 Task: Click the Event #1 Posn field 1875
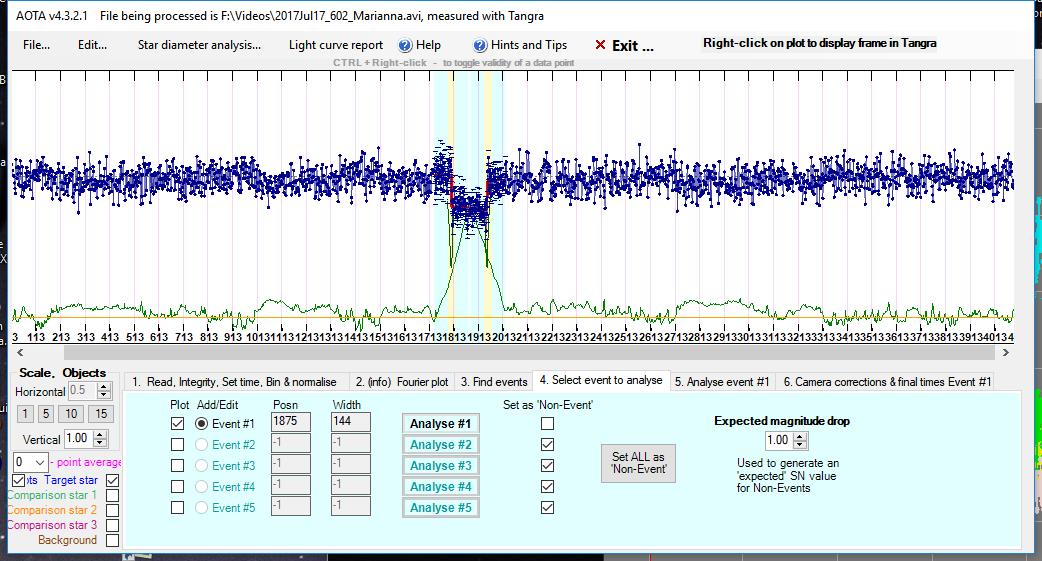pyautogui.click(x=290, y=421)
